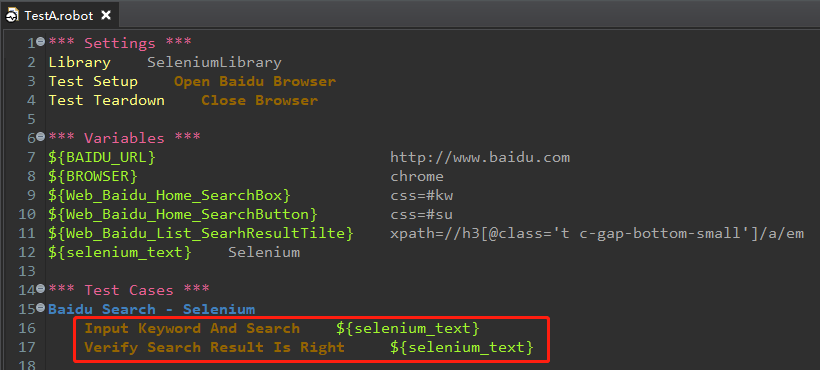This screenshot has height=370, width=820.
Task: Click the chrome value on line 8
Action: click(x=417, y=177)
